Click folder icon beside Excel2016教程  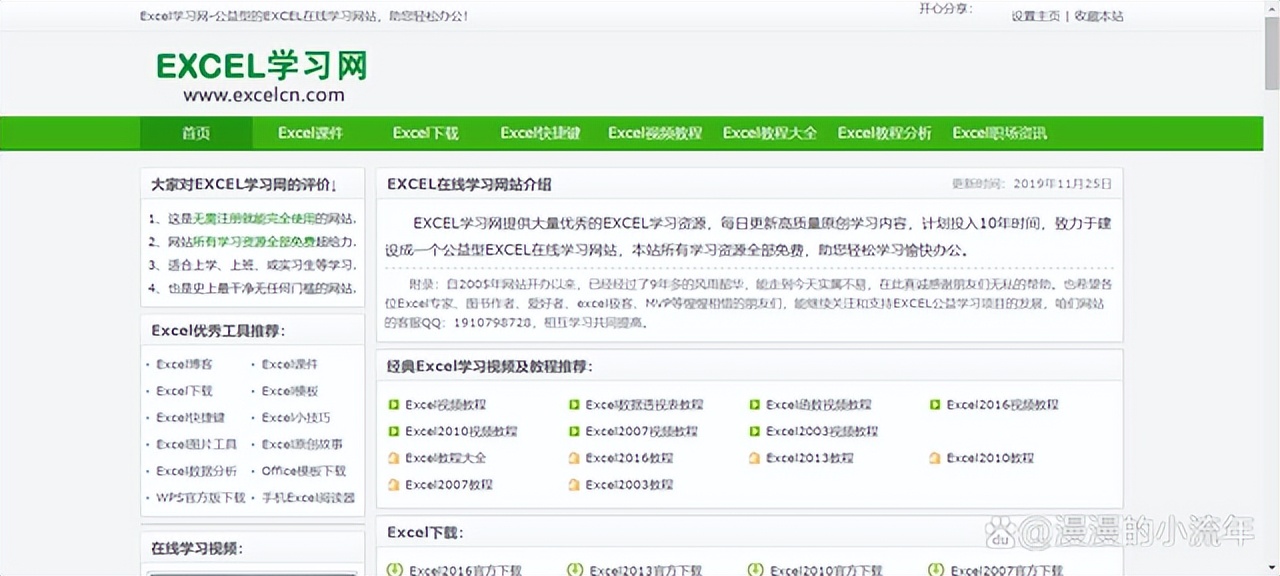574,458
